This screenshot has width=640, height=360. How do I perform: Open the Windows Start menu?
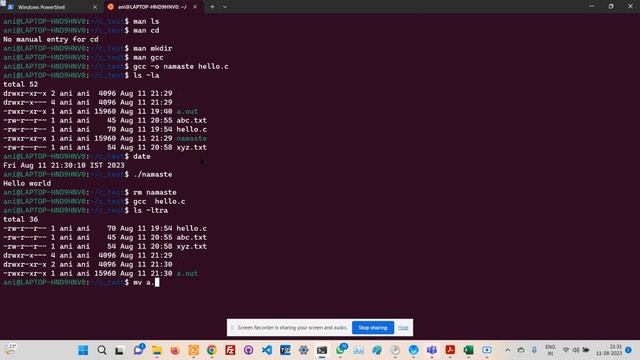click(83, 350)
